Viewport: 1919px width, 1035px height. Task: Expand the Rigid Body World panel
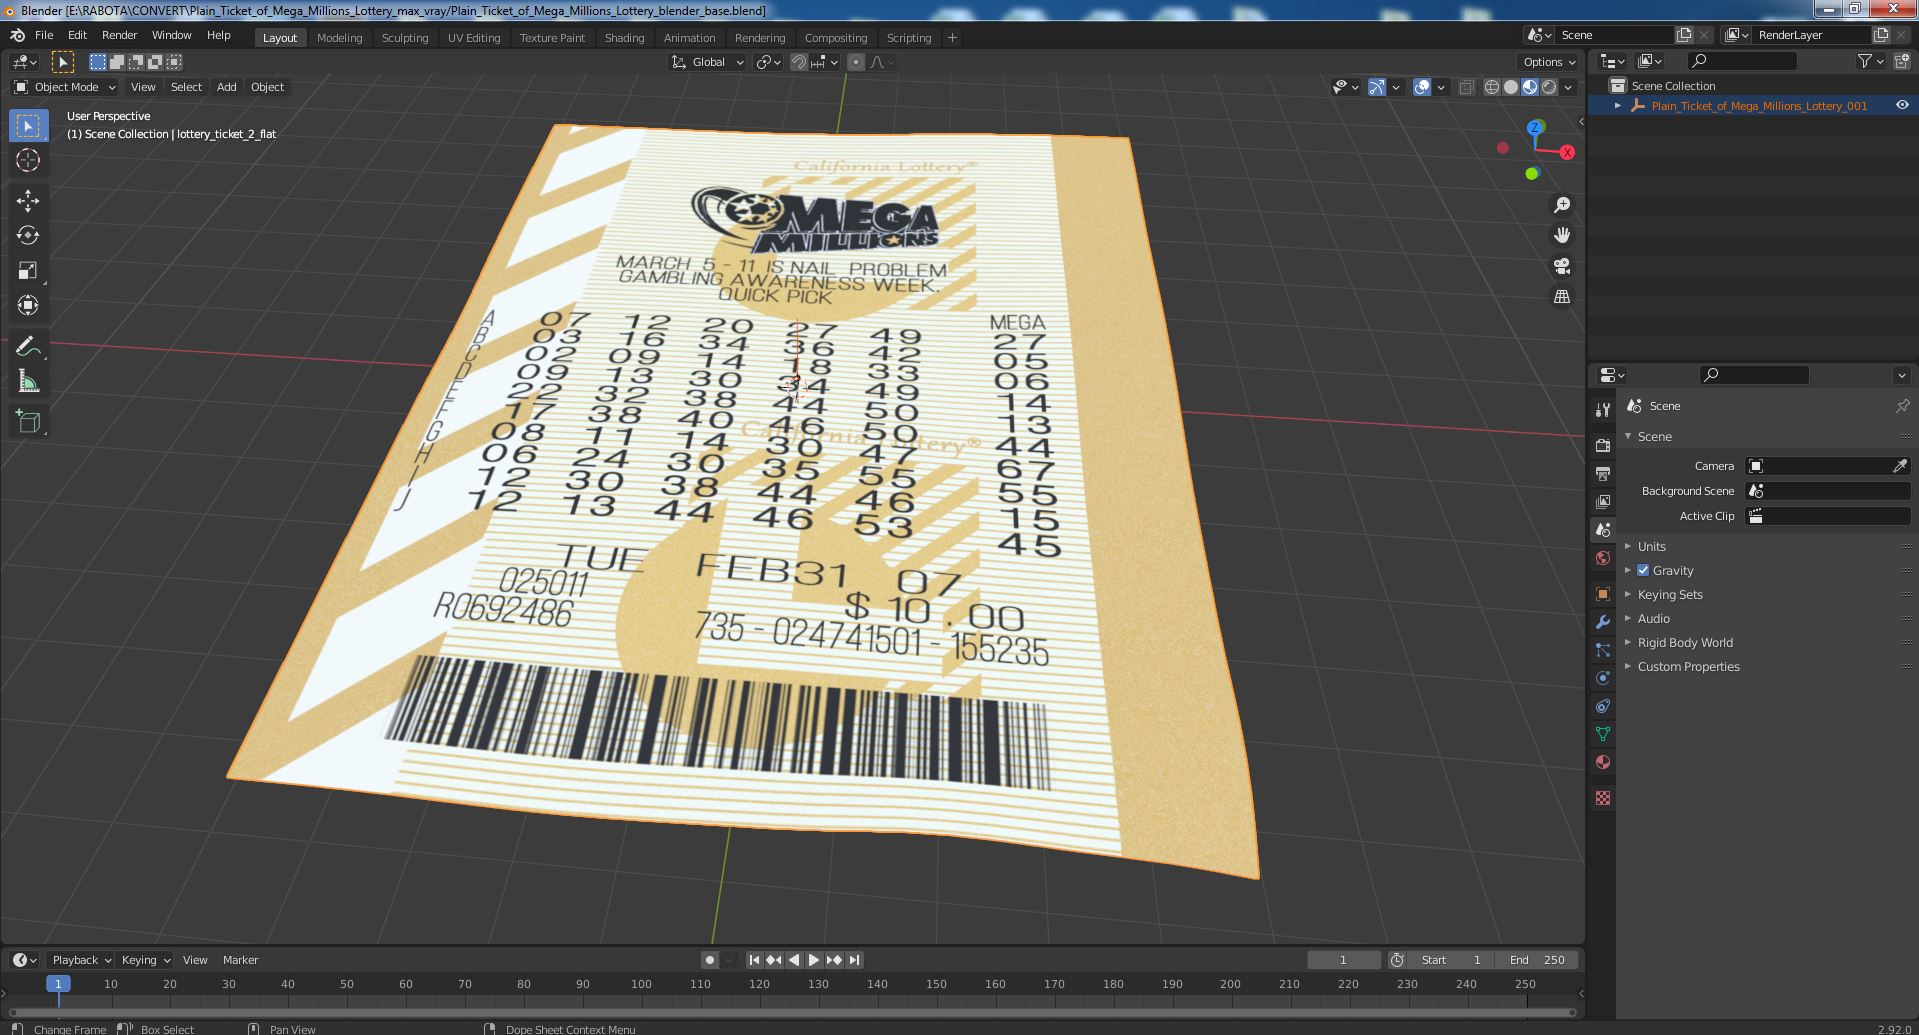click(x=1685, y=642)
